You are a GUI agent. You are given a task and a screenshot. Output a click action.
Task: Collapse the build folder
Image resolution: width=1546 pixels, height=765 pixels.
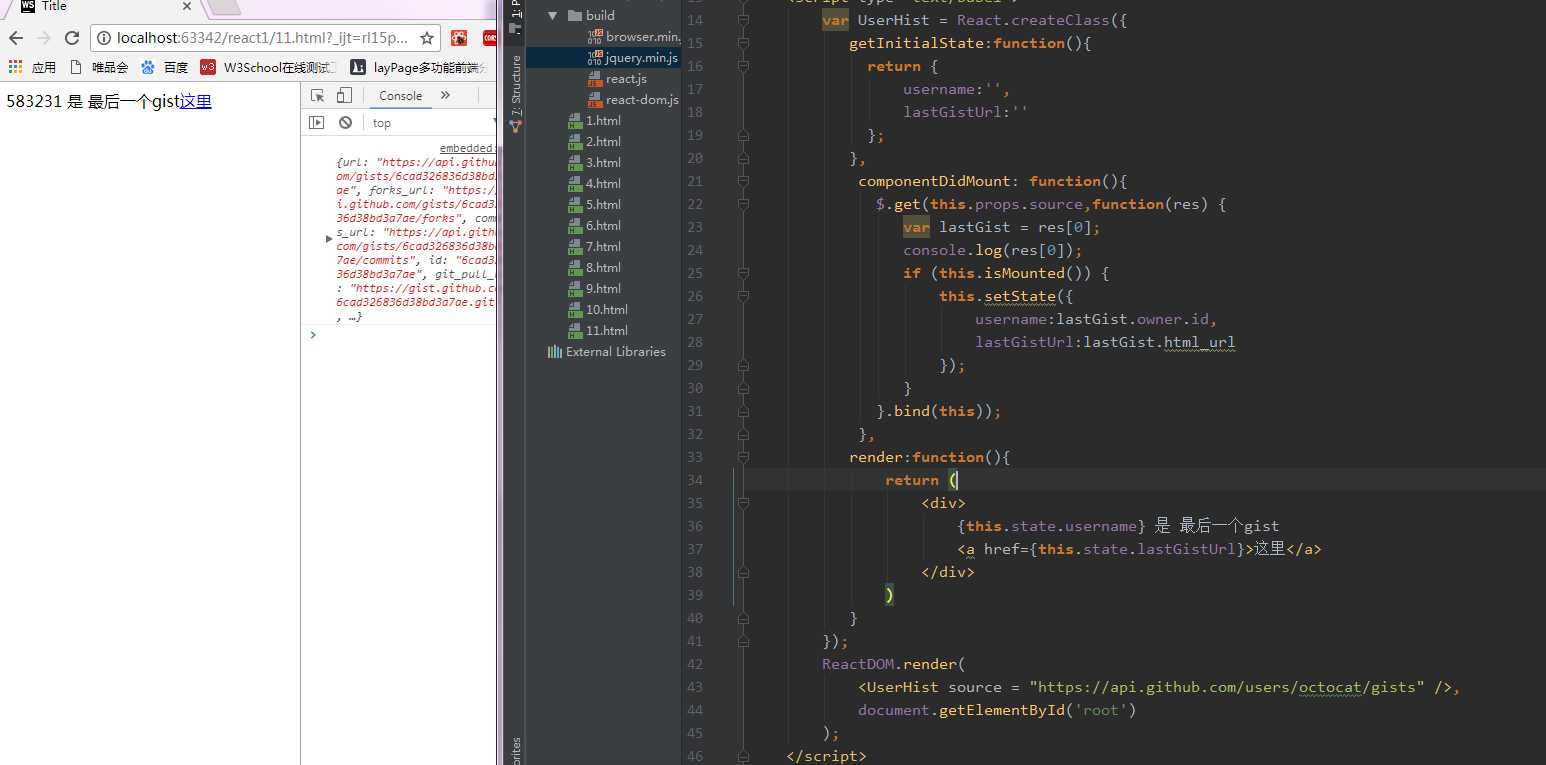552,15
